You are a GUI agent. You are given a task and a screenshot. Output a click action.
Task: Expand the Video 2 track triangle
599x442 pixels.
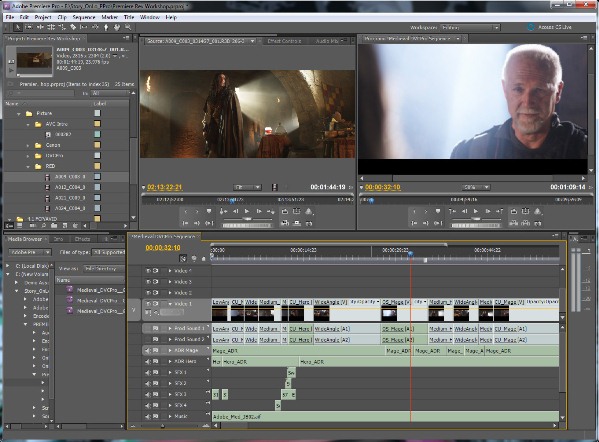point(170,293)
